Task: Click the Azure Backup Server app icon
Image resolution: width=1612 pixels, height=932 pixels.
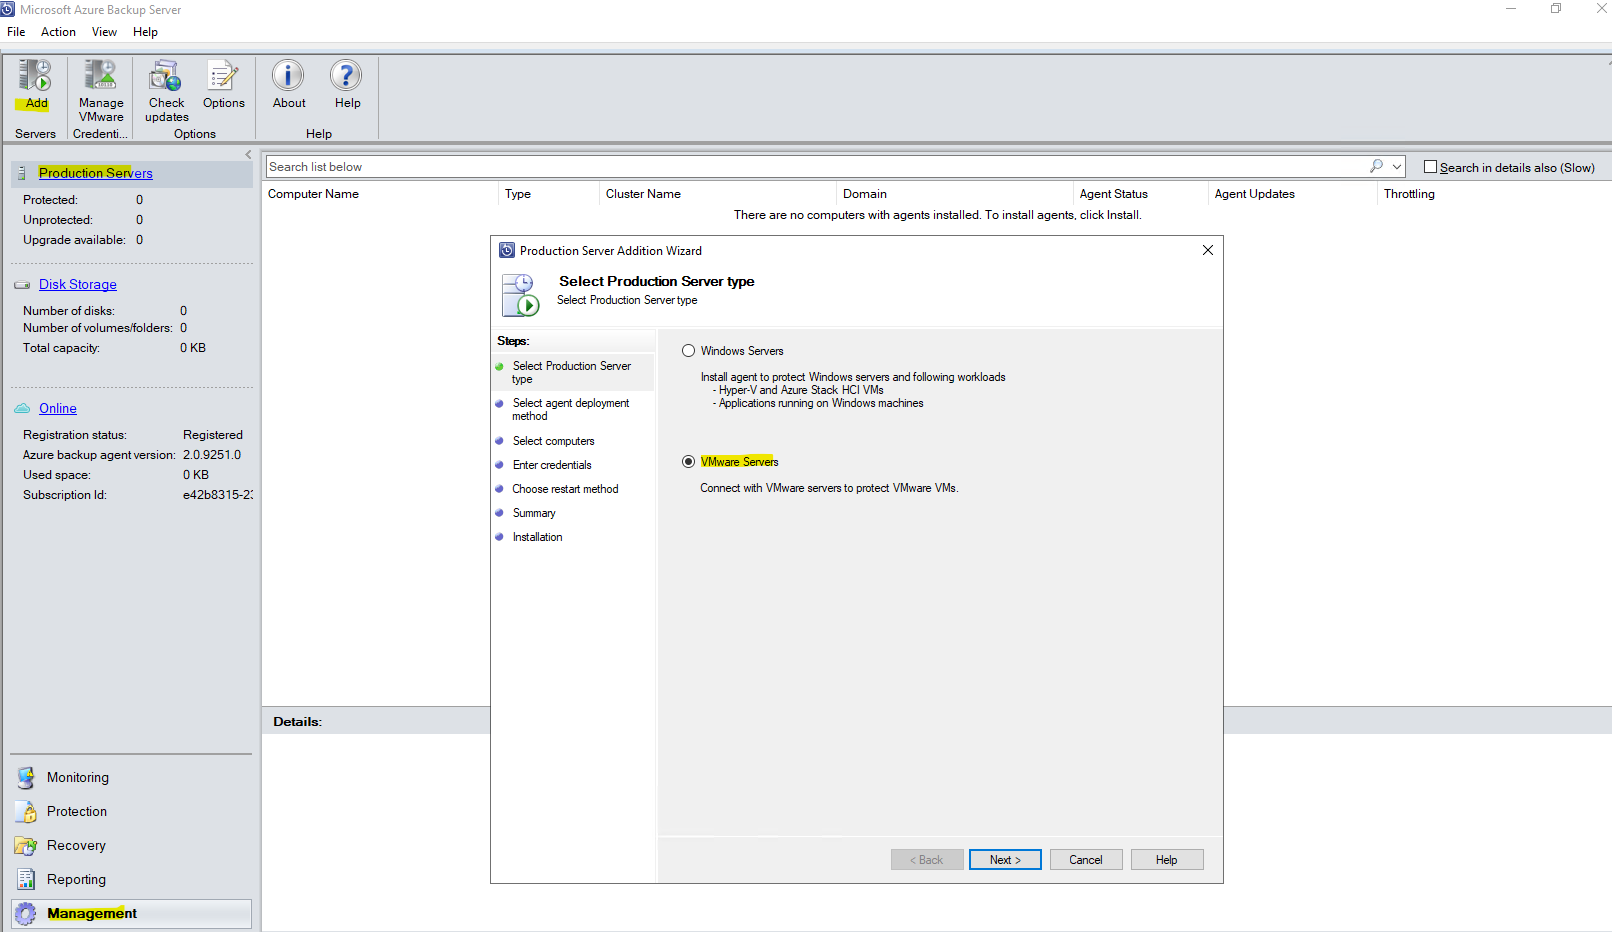Action: click(x=8, y=9)
